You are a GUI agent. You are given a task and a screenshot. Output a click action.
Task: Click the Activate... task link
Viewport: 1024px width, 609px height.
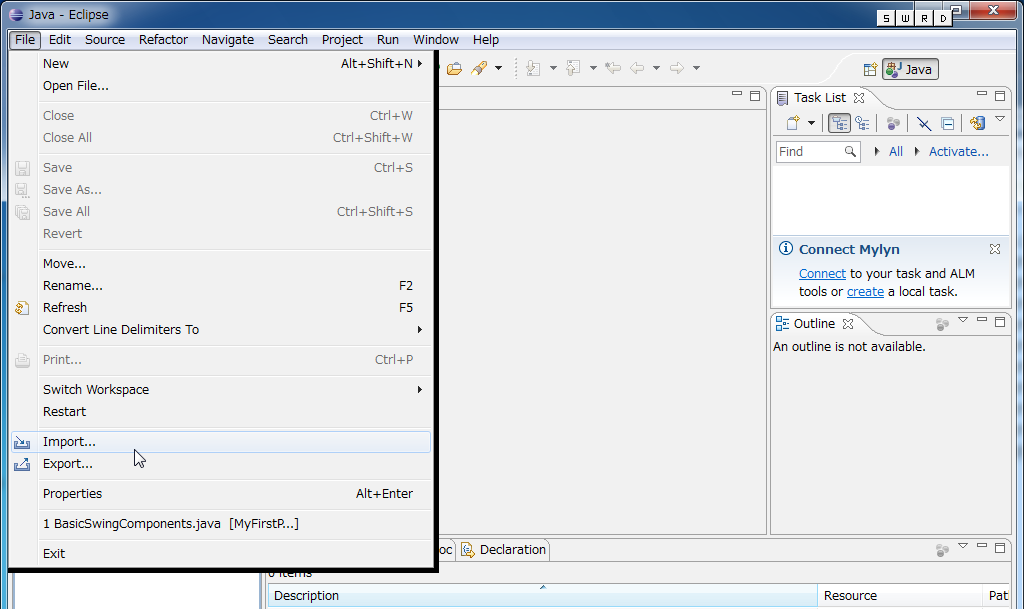[x=958, y=152]
